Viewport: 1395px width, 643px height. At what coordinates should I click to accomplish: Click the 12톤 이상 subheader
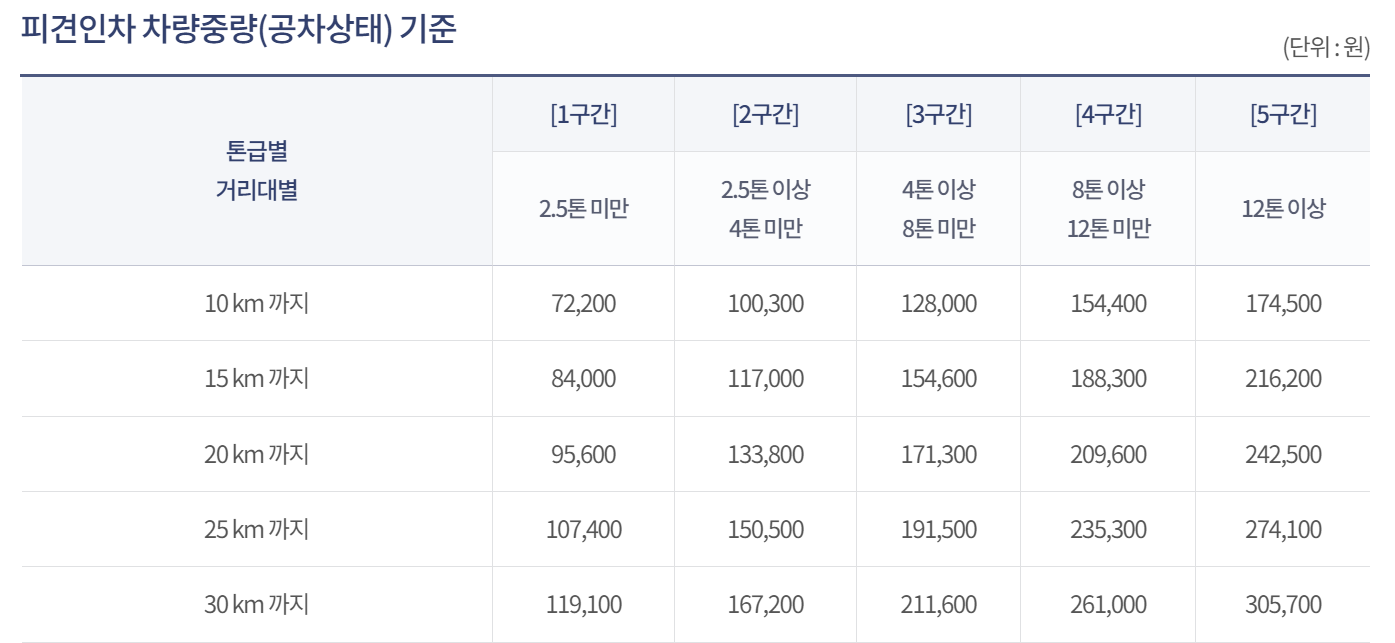coord(1283,210)
